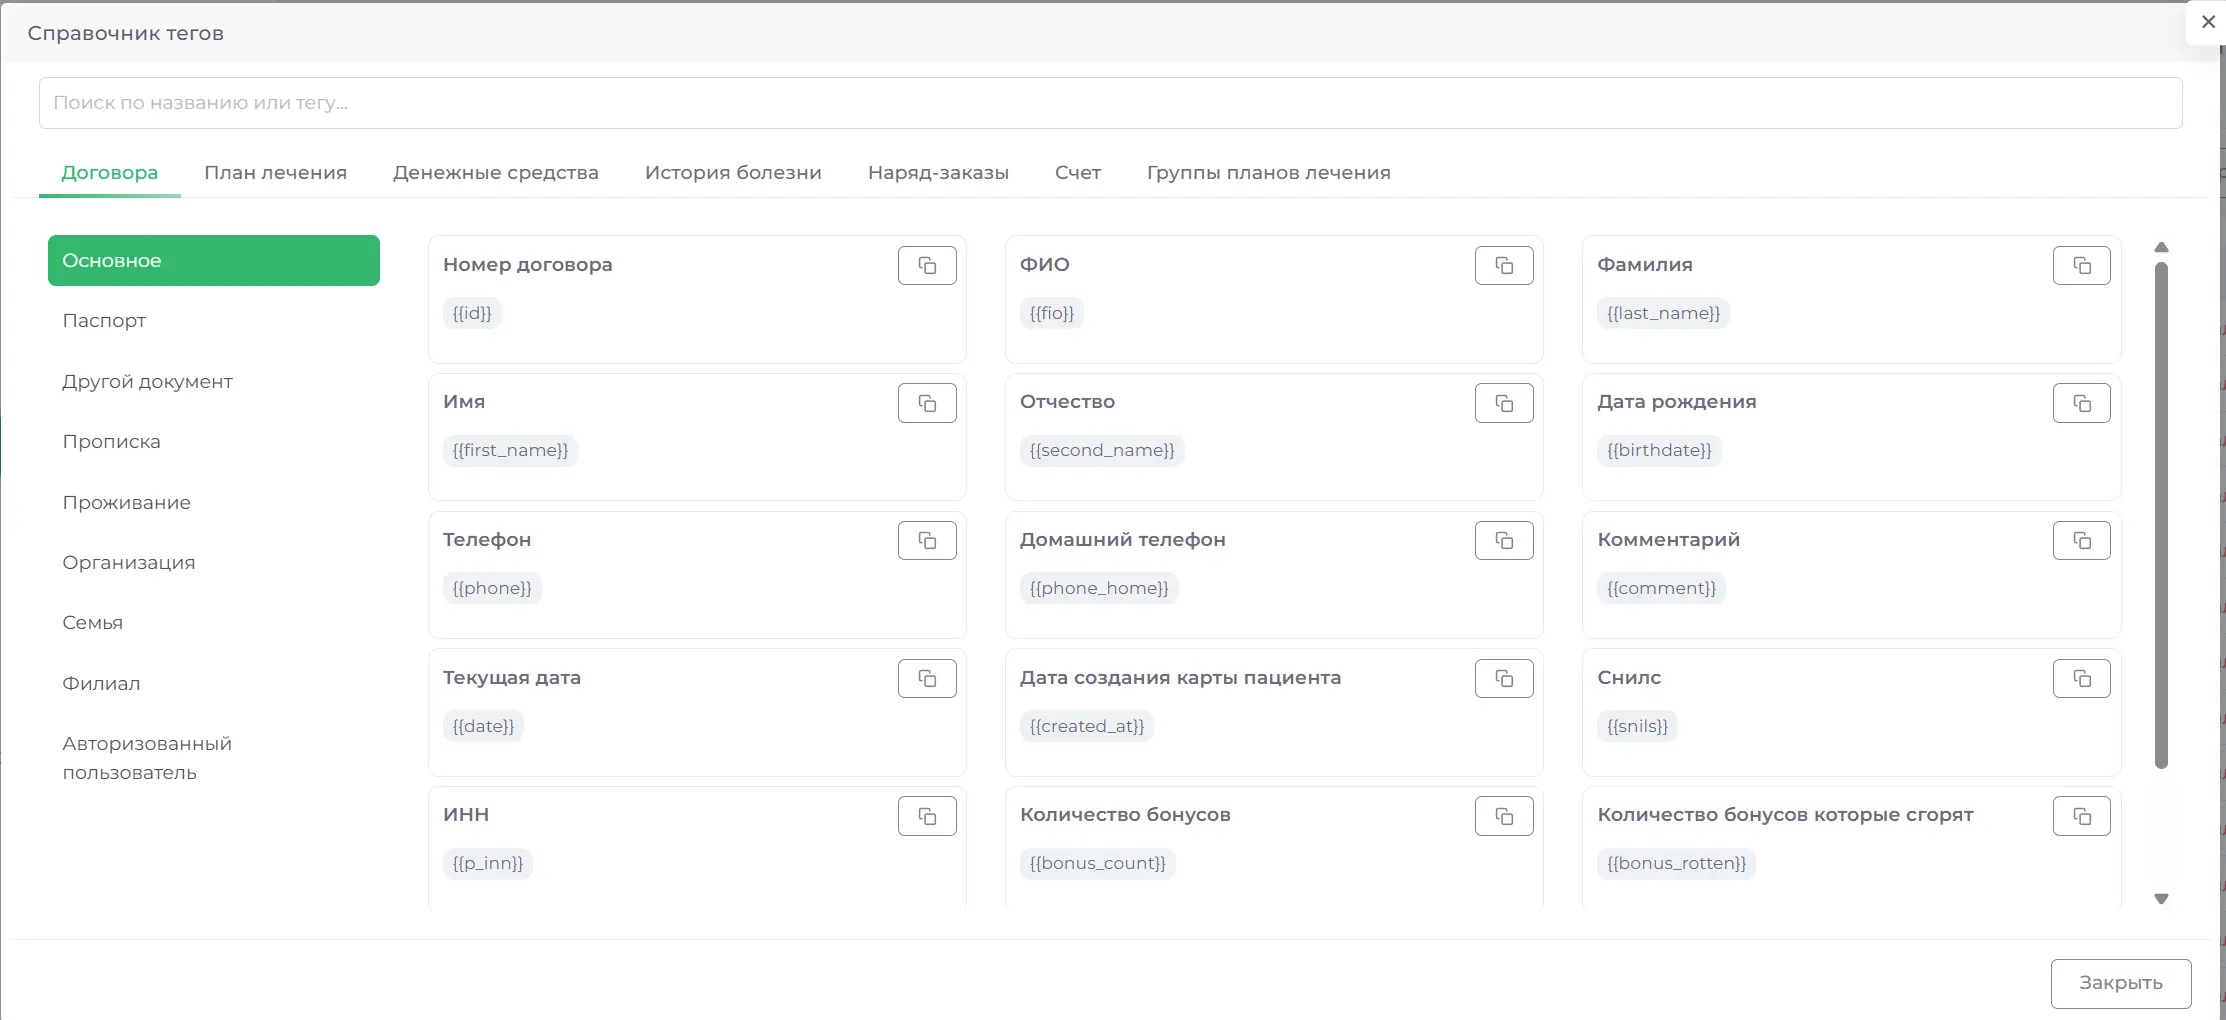Copy the Дата создания карты пациента tag

tap(1503, 679)
